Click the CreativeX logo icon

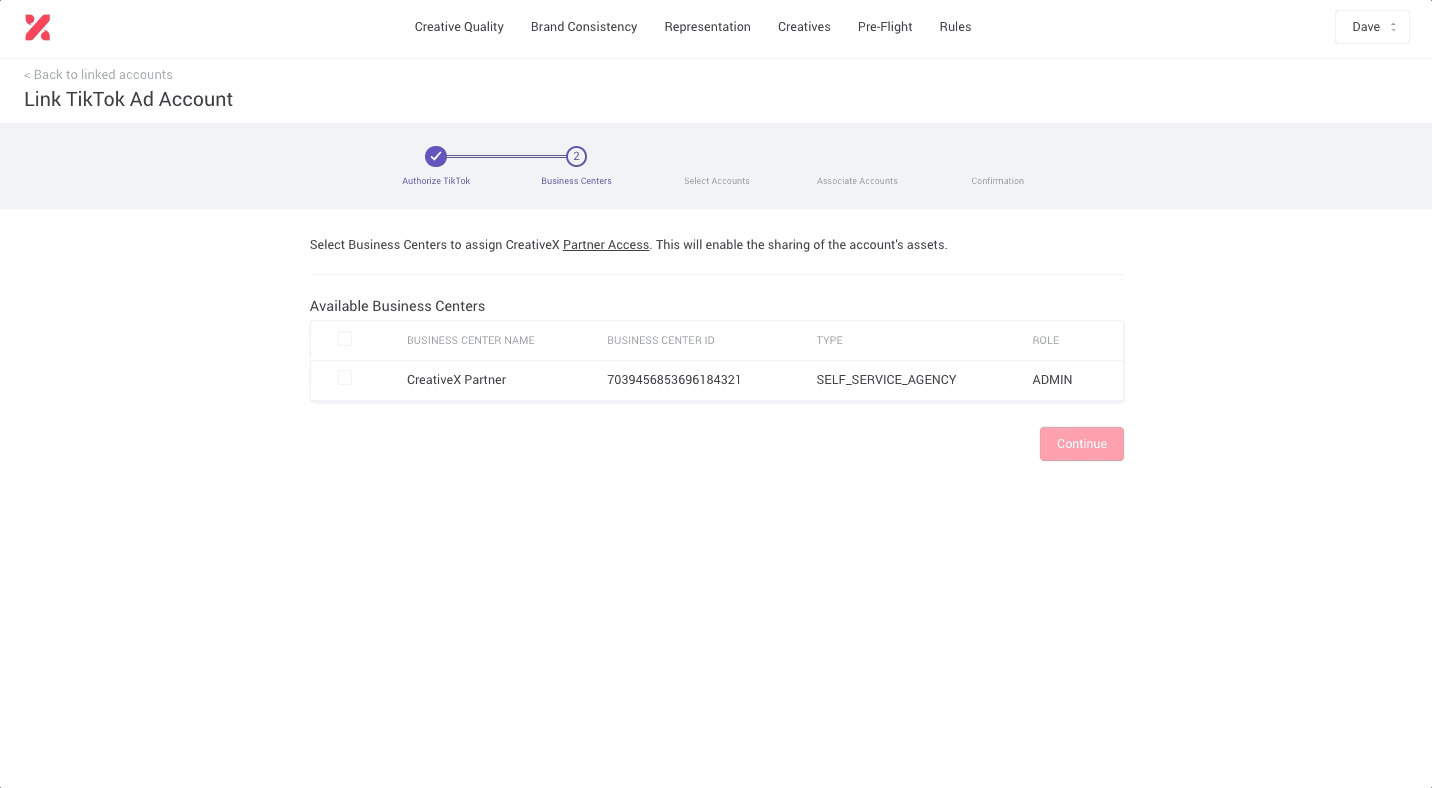(38, 28)
